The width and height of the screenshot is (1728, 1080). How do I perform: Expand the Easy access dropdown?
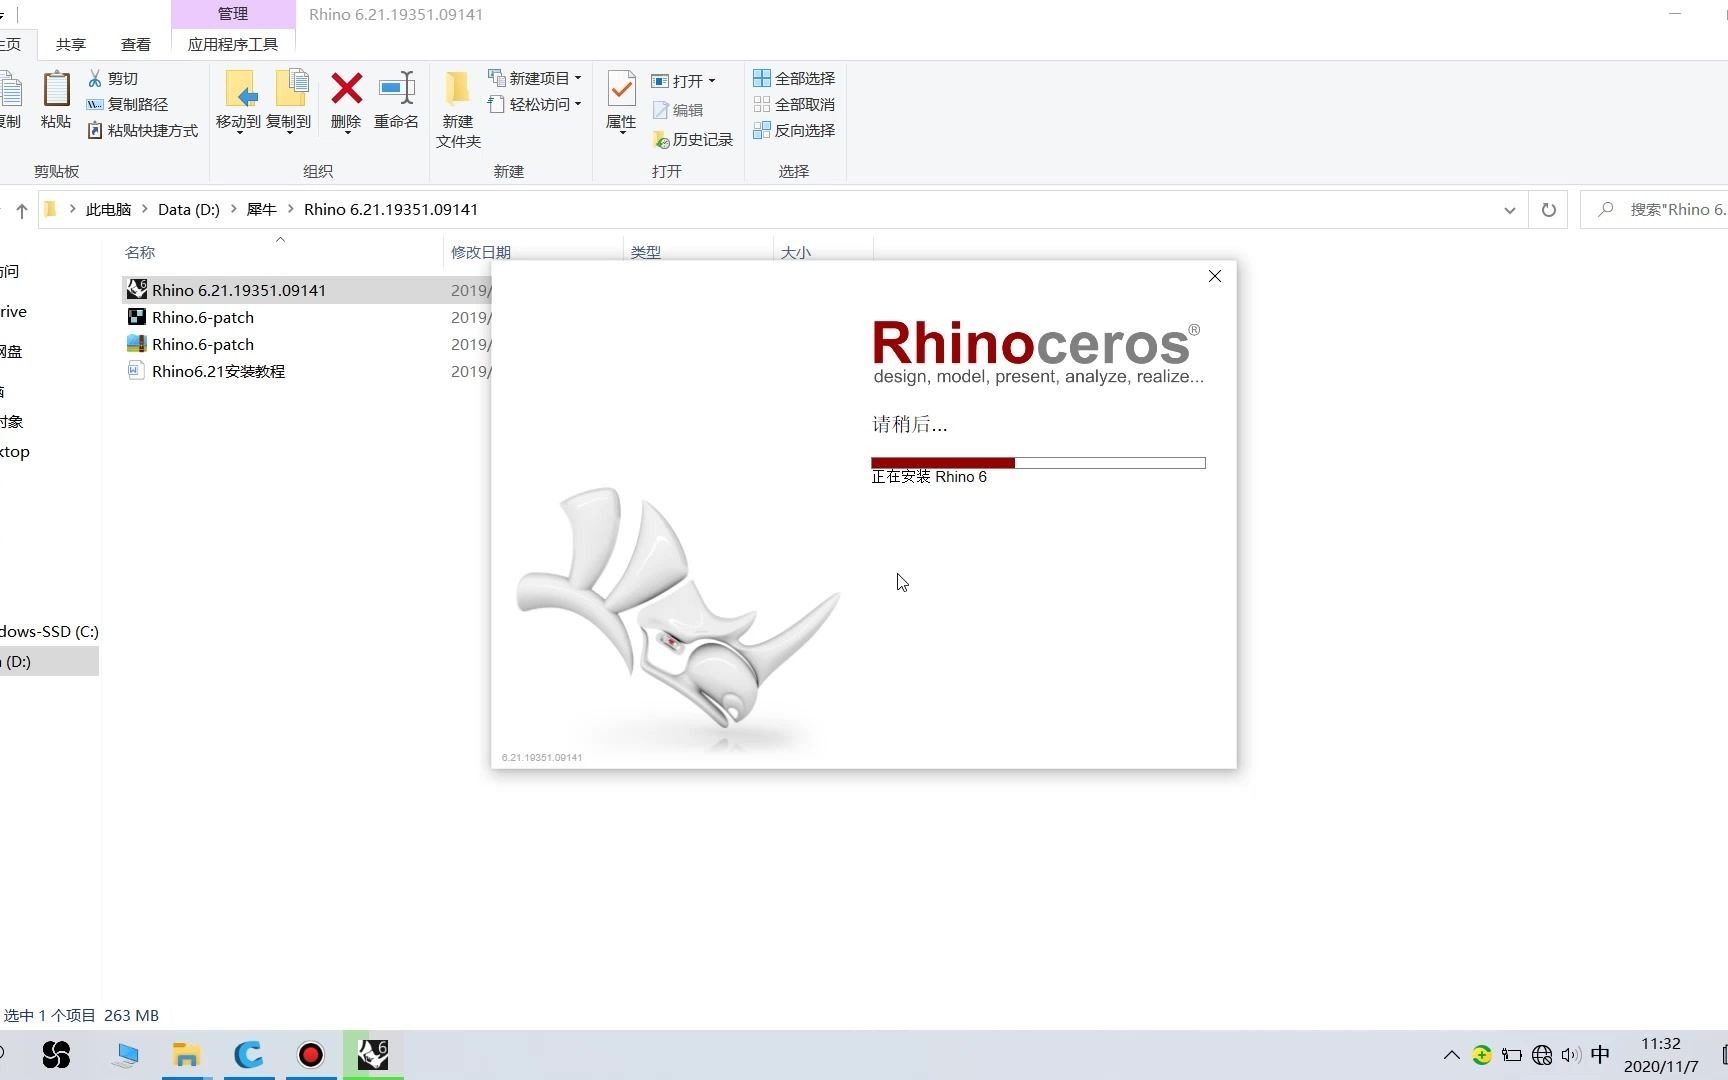(578, 104)
